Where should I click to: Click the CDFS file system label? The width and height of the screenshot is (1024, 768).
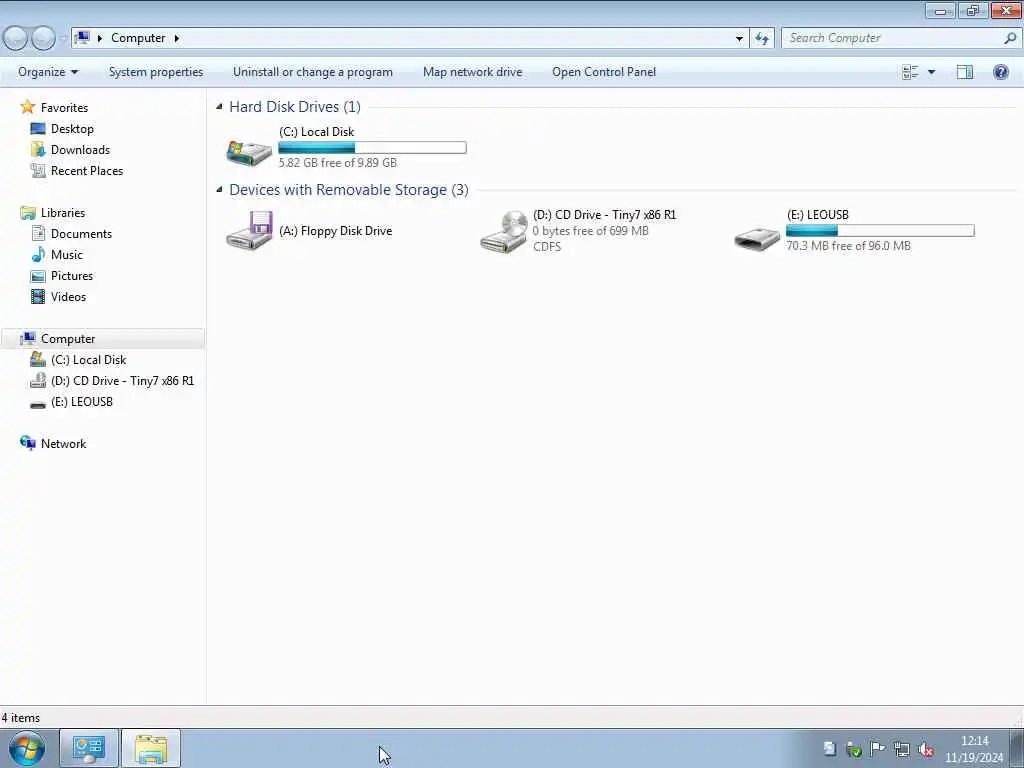tap(547, 246)
